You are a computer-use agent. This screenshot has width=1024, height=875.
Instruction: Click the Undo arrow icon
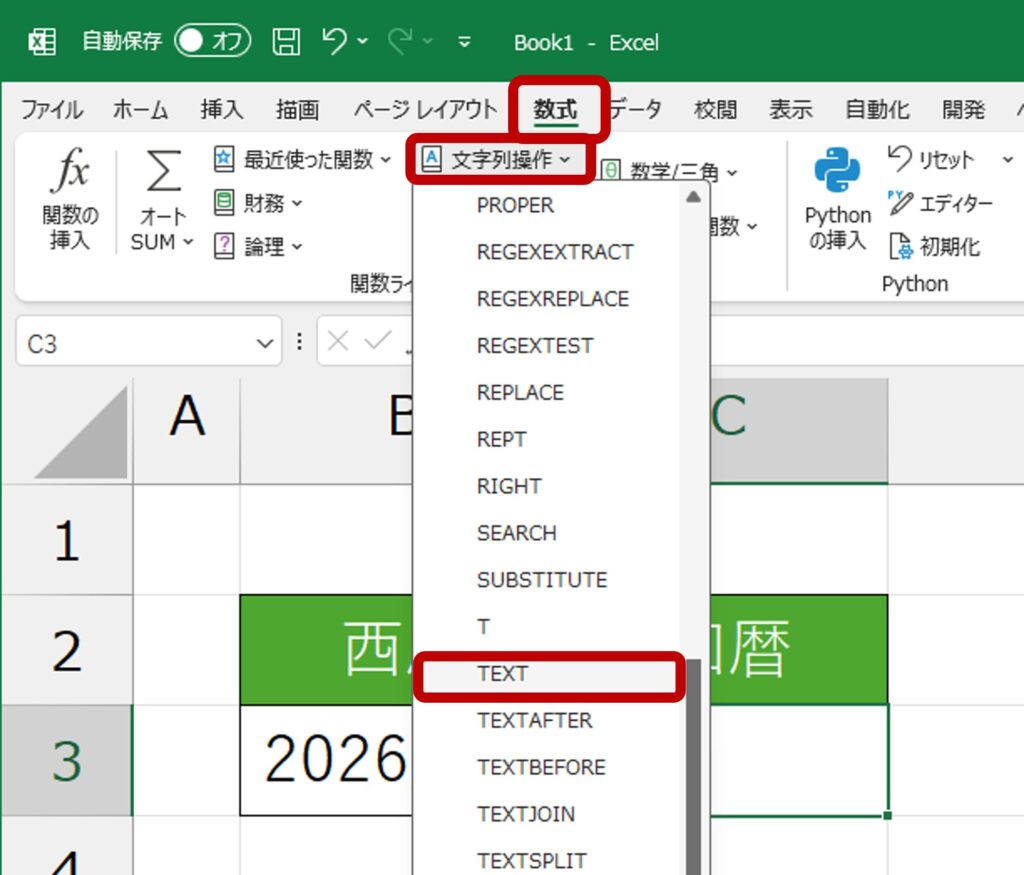tap(335, 42)
